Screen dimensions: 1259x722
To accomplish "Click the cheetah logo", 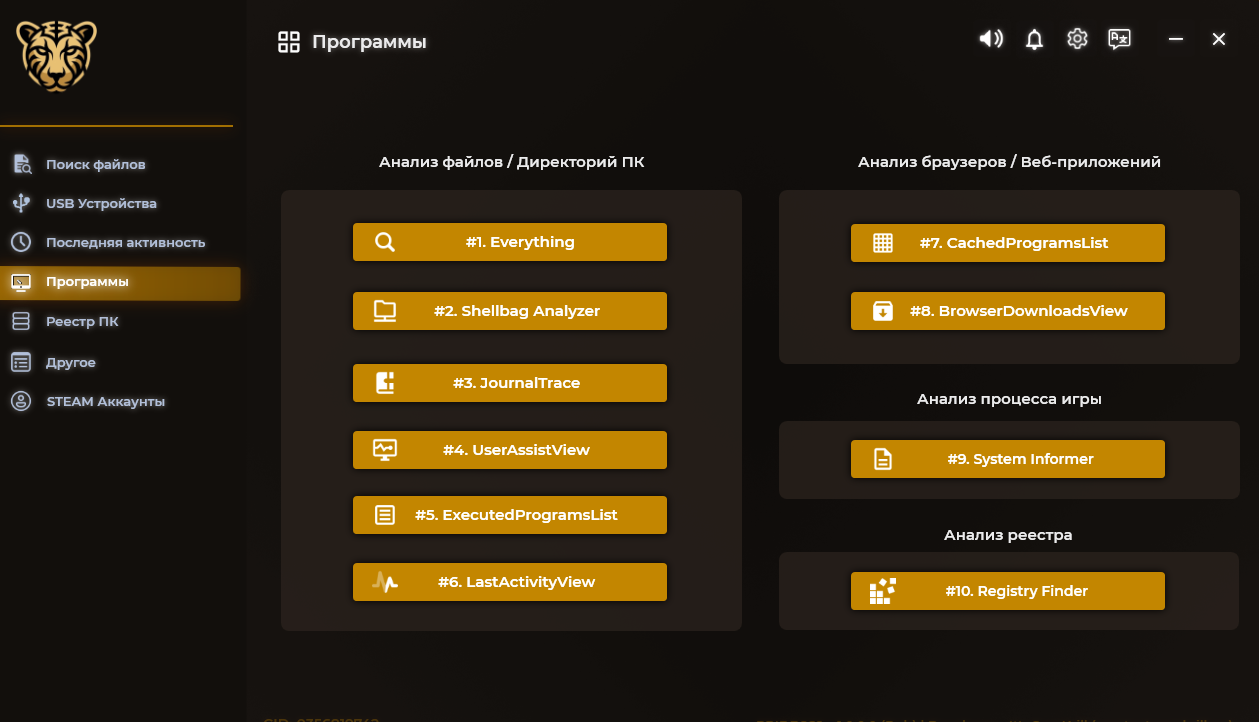I will click(x=56, y=56).
